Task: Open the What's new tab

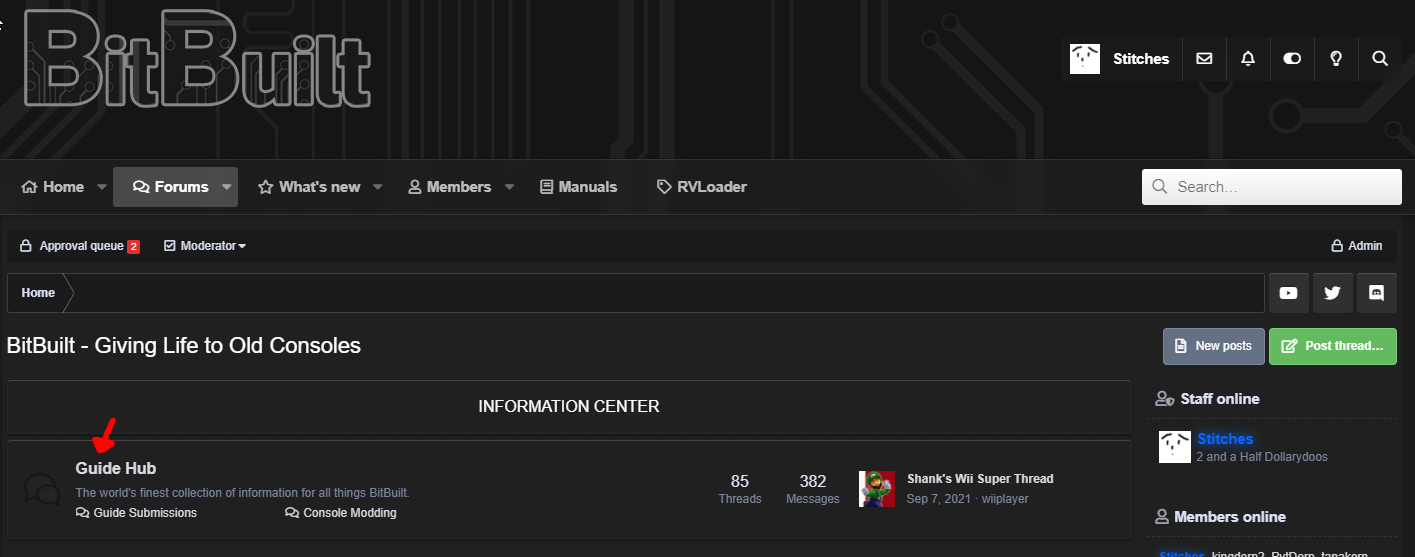Action: pos(309,187)
